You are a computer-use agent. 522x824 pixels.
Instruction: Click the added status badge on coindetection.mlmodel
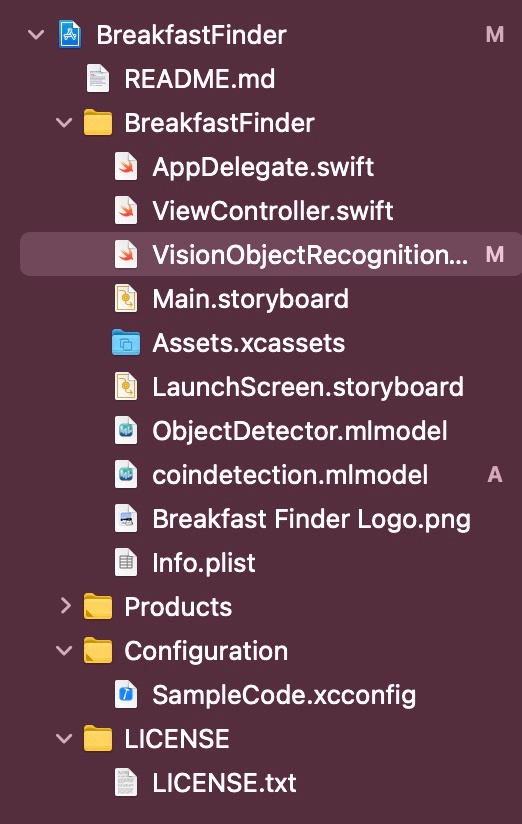[495, 475]
